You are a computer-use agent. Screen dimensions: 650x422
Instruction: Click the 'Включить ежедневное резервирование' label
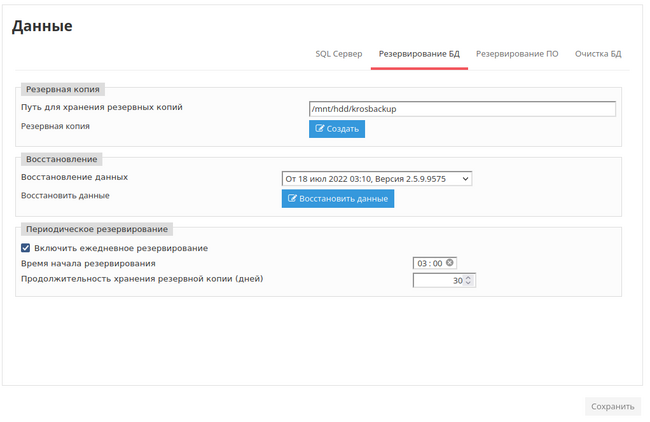(120, 248)
